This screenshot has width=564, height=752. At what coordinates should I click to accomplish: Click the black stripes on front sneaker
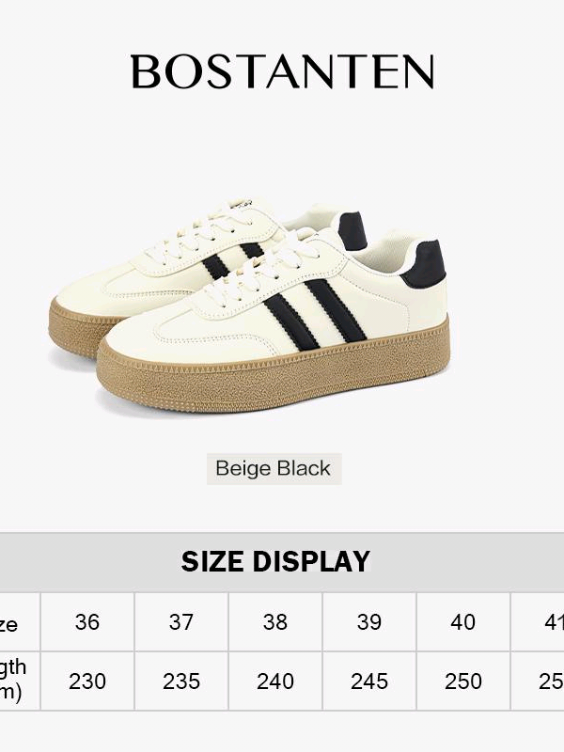coord(315,315)
